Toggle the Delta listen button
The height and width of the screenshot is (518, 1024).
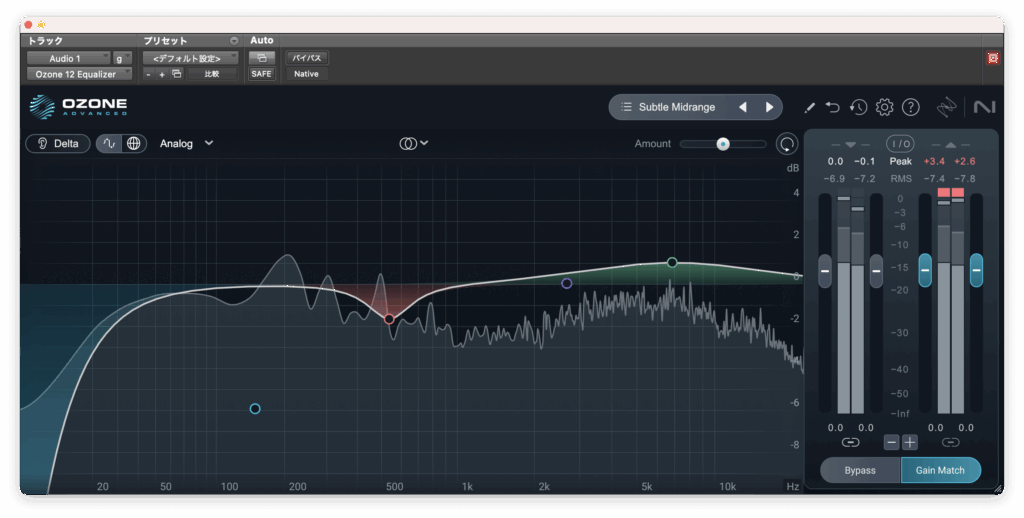point(57,143)
